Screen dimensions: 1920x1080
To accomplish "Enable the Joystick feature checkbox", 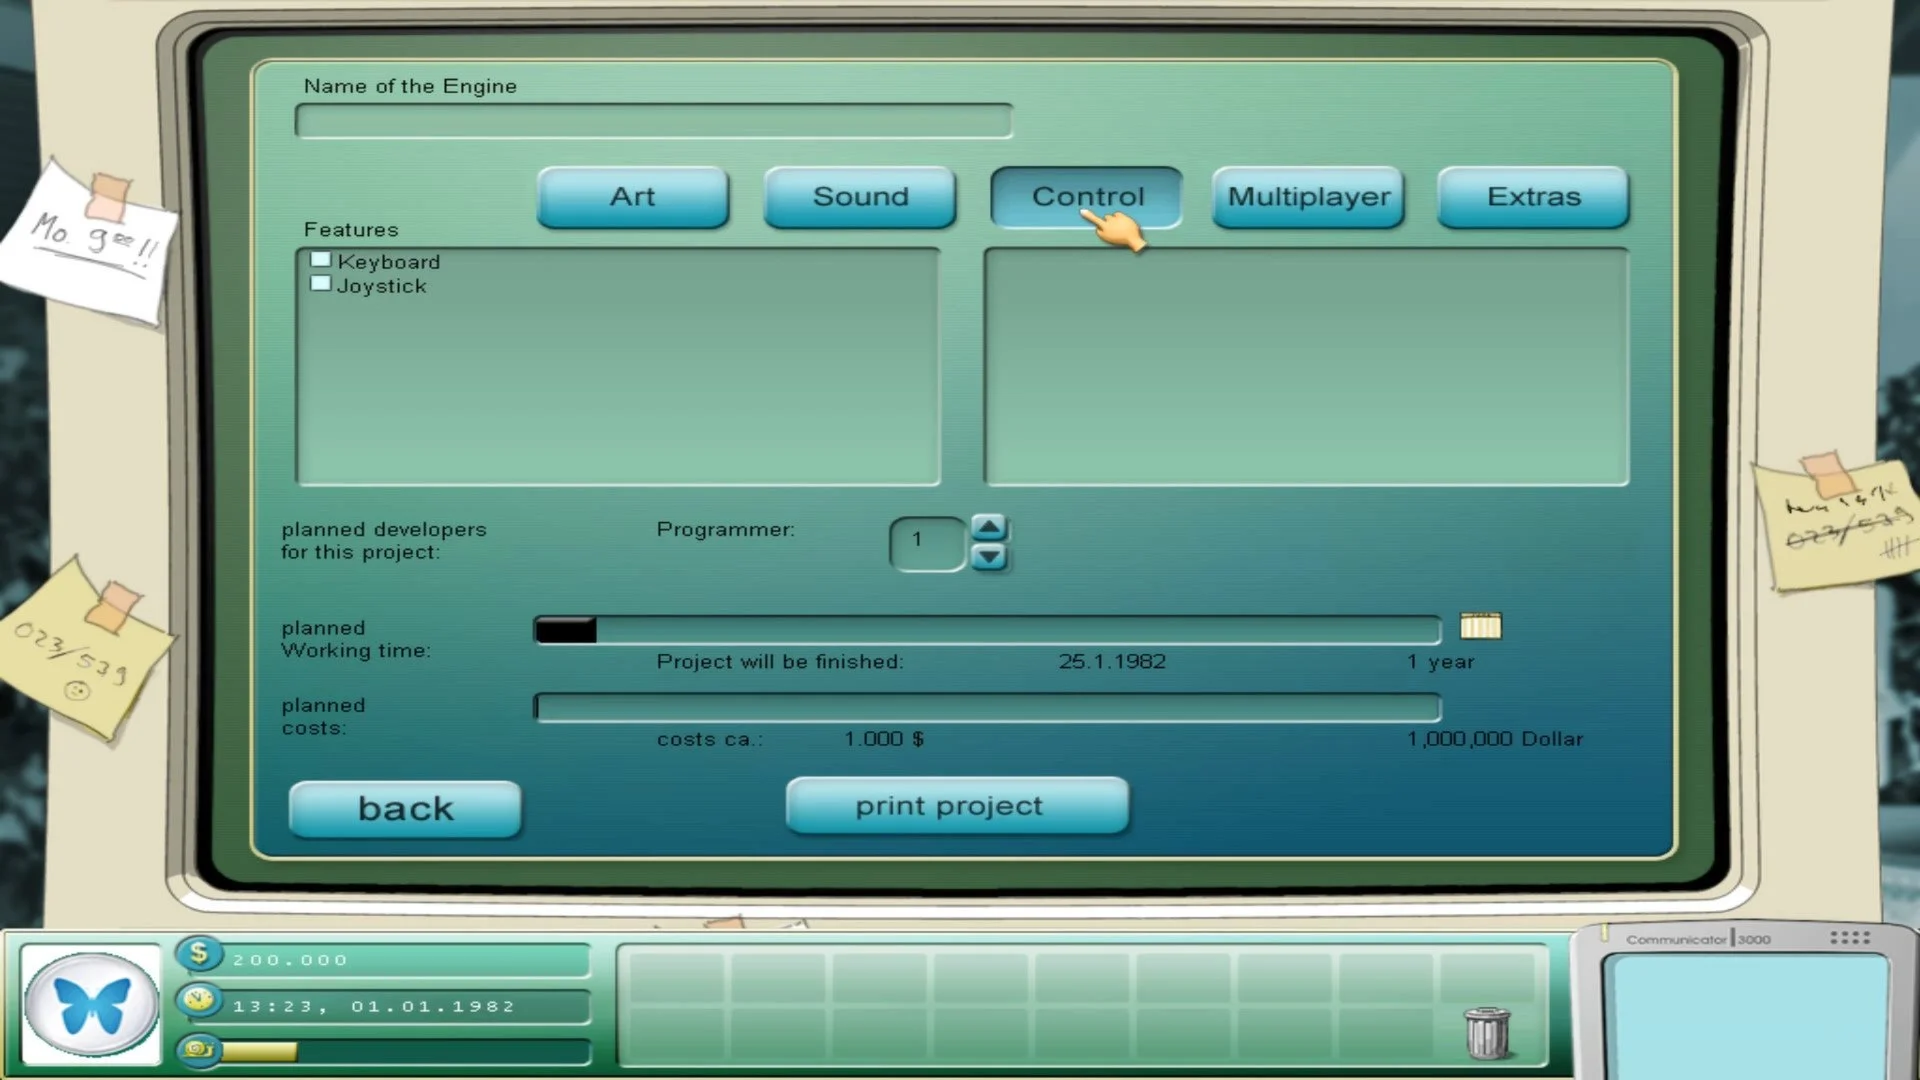I will pyautogui.click(x=321, y=282).
